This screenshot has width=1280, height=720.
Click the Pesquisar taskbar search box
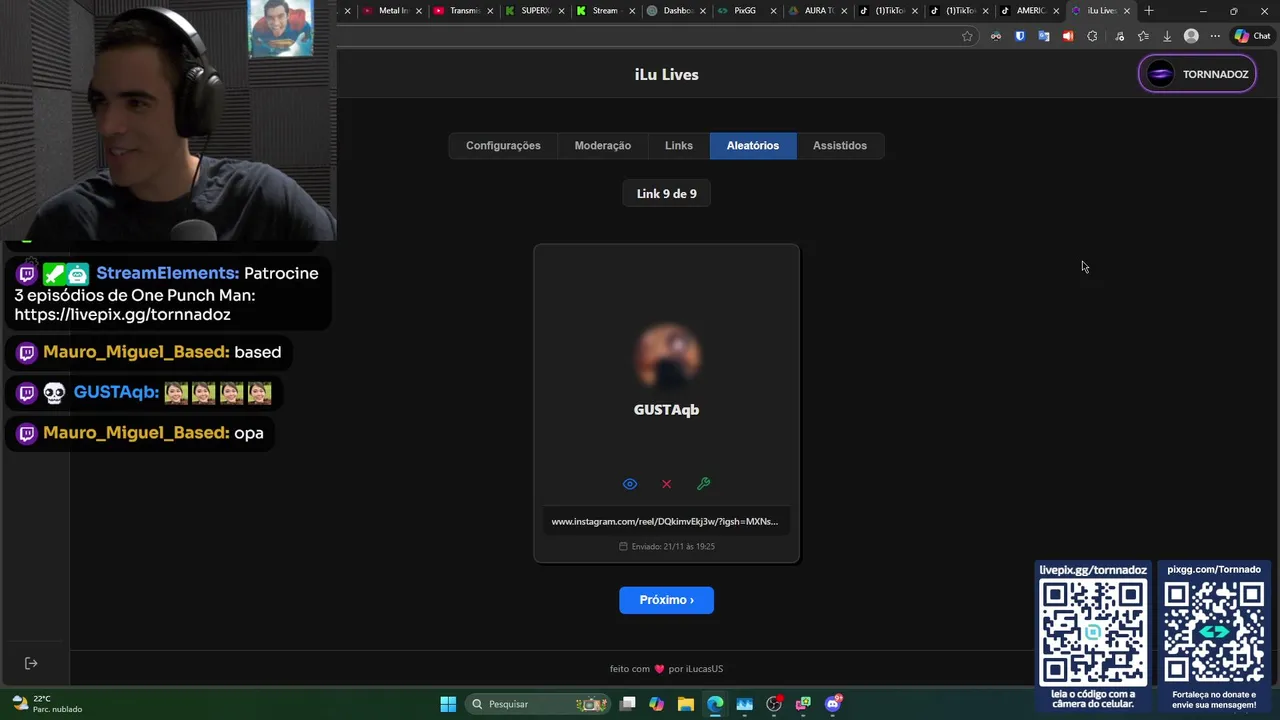coord(538,704)
